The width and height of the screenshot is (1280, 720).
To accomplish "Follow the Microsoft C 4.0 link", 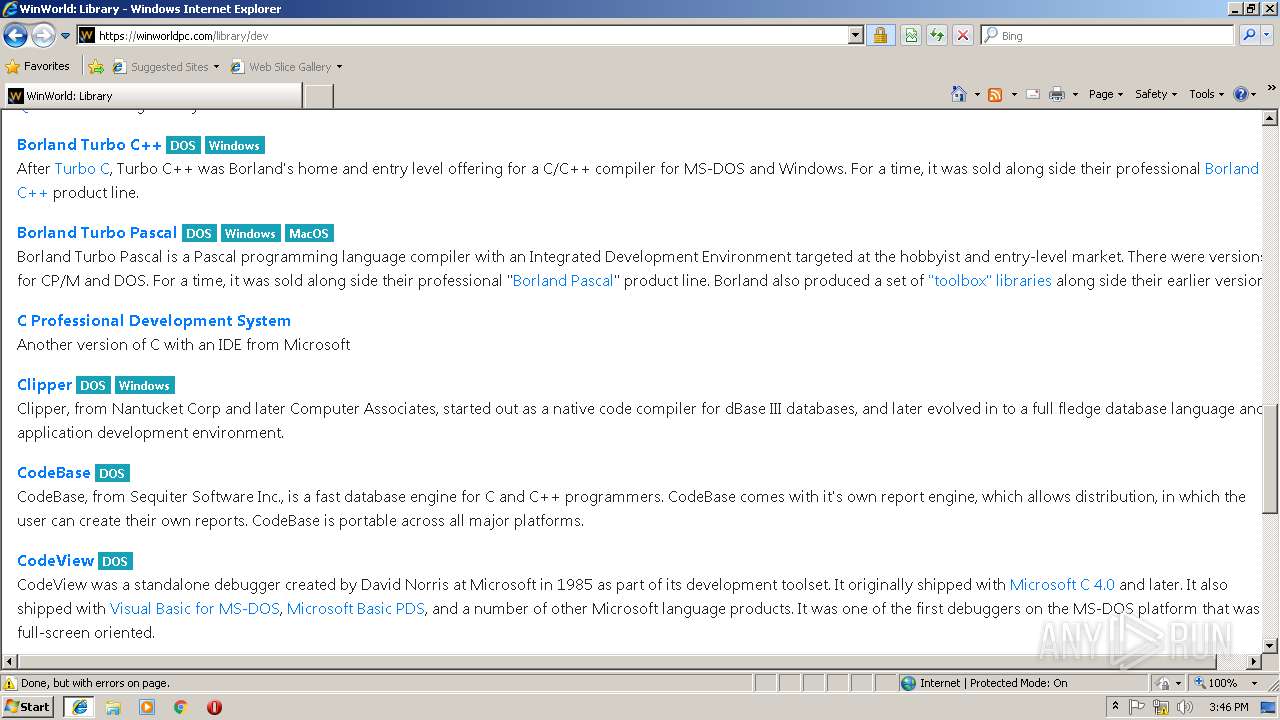I will 1062,584.
